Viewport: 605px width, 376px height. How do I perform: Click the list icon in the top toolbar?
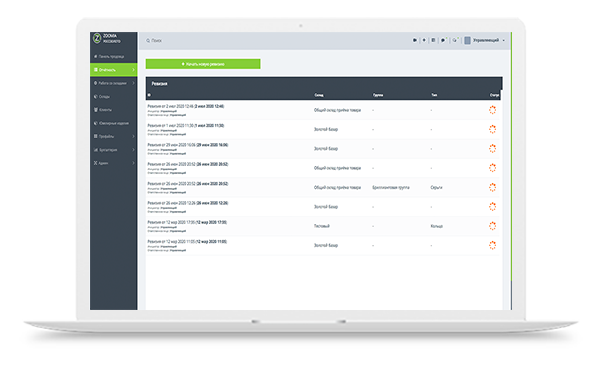(433, 40)
